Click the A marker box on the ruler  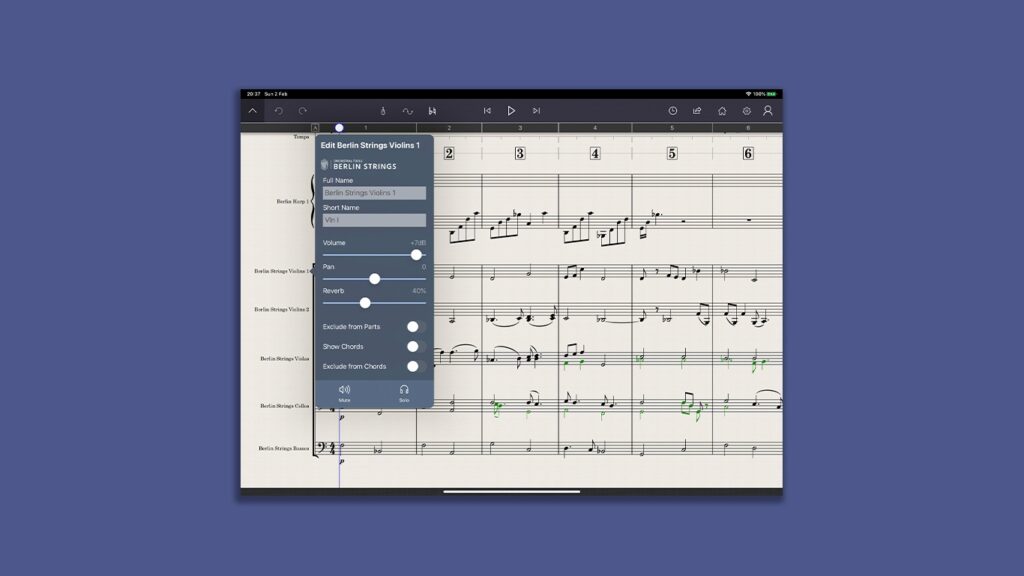coord(315,128)
